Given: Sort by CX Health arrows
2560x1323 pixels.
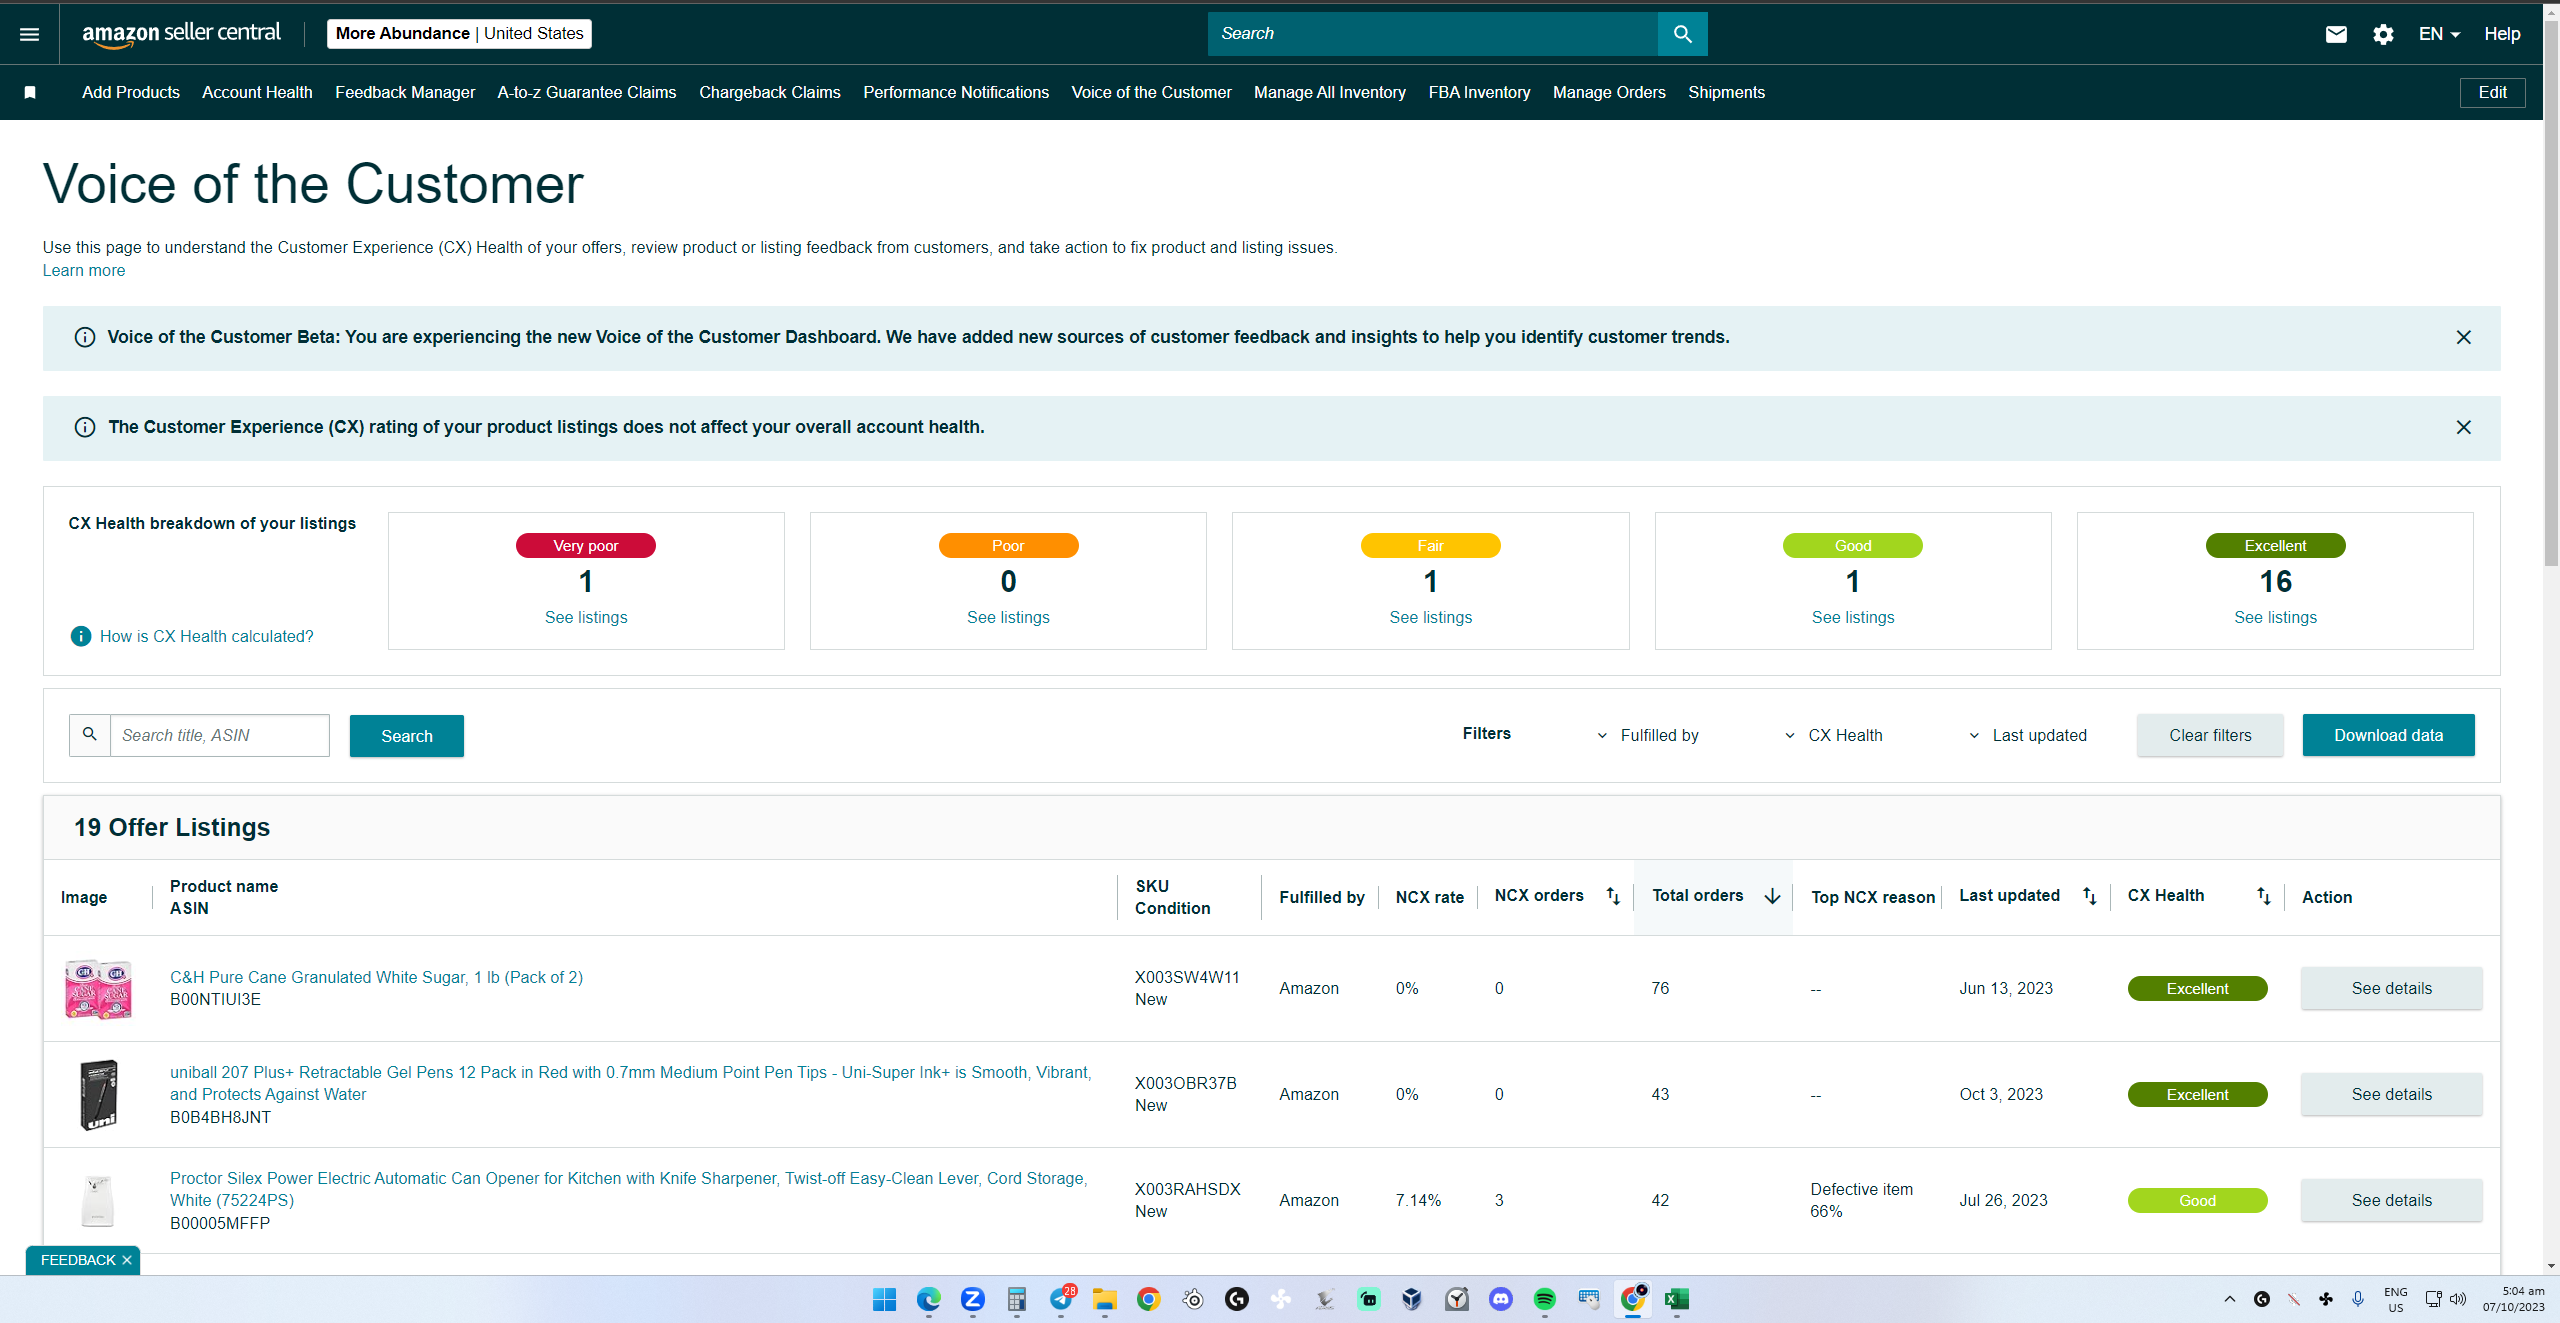Looking at the screenshot, I should 2263,896.
